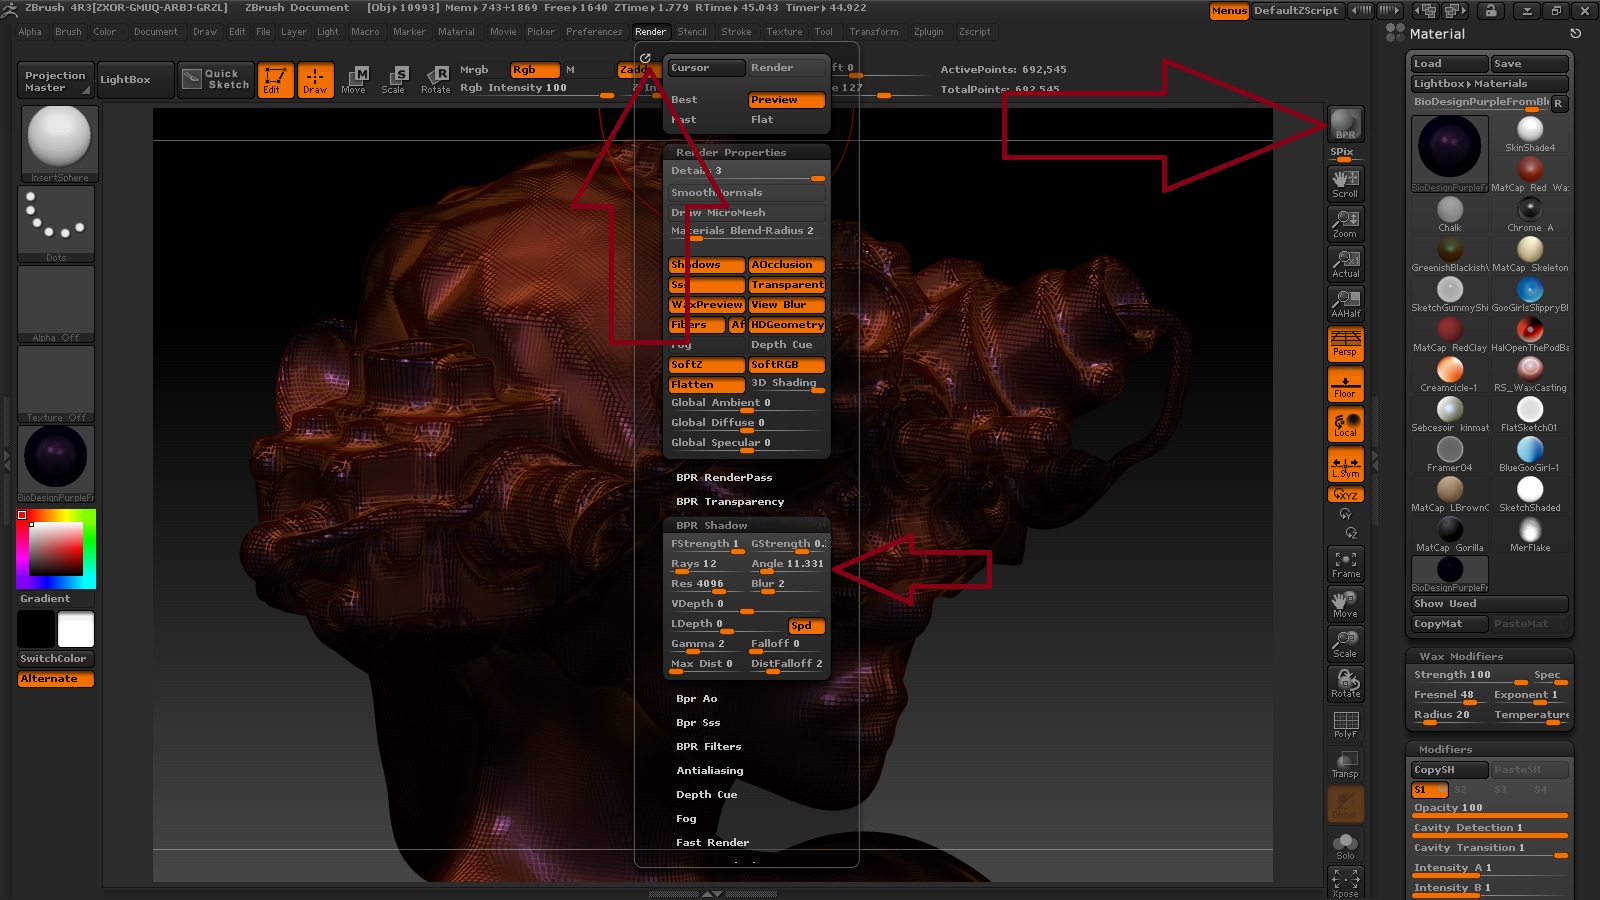Adjust the Rays slider
Image resolution: width=1600 pixels, height=900 pixels.
pos(706,565)
